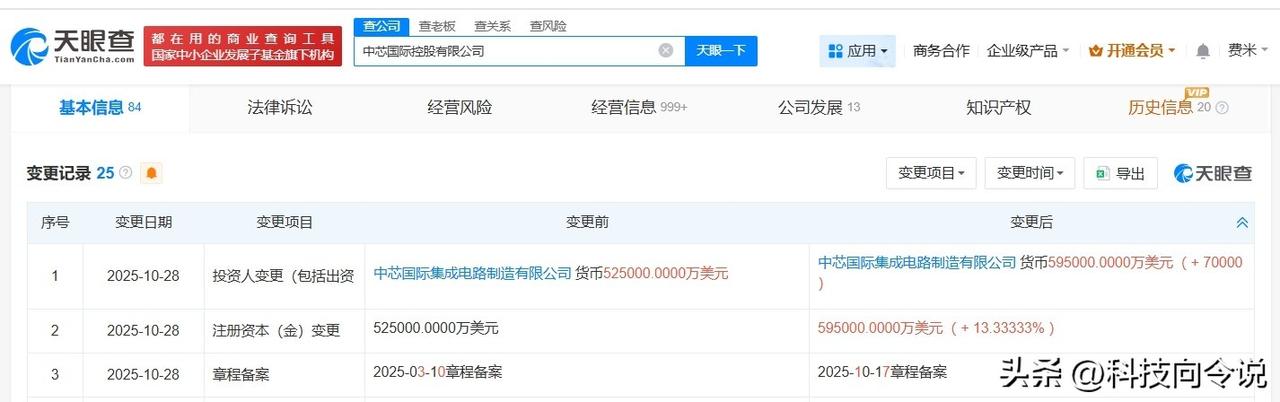The width and height of the screenshot is (1280, 402).
Task: Switch to the 经营信息 tab
Action: point(639,107)
